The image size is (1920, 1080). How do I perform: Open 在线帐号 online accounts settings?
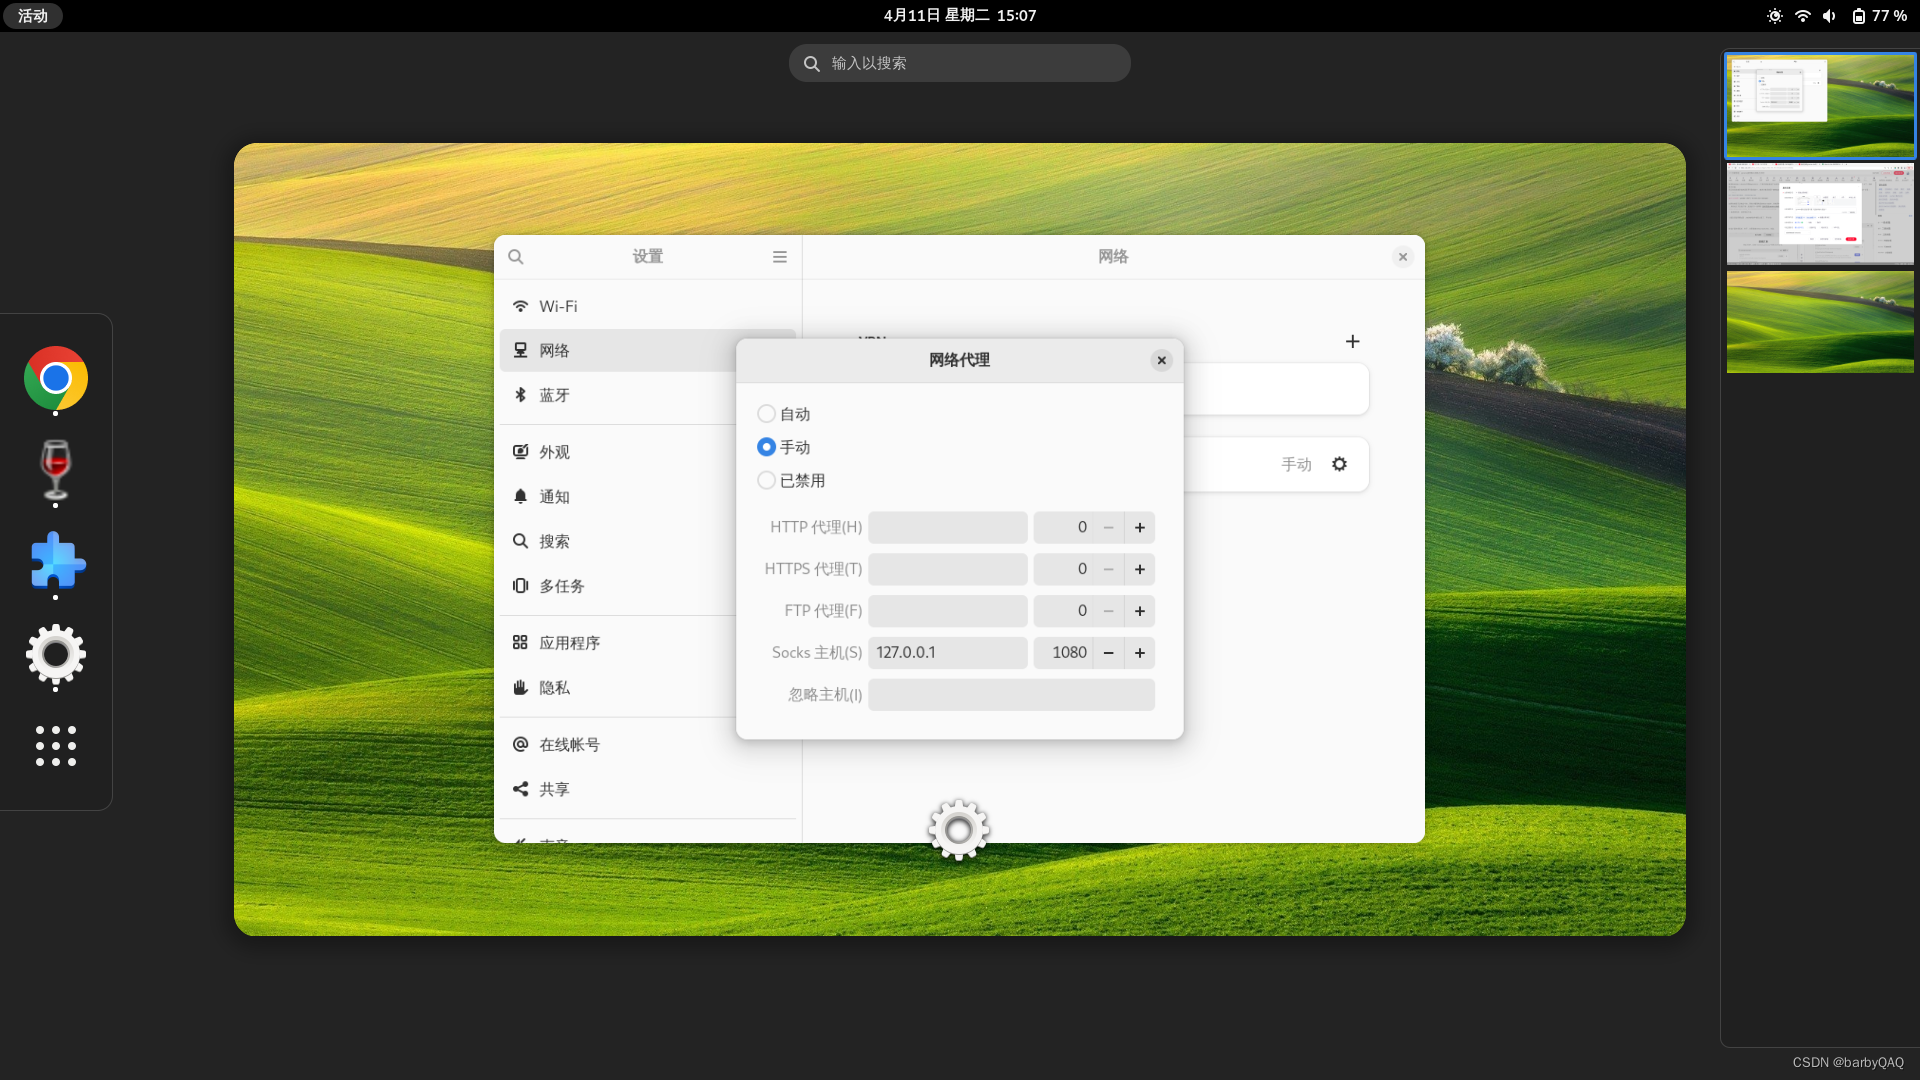[648, 745]
